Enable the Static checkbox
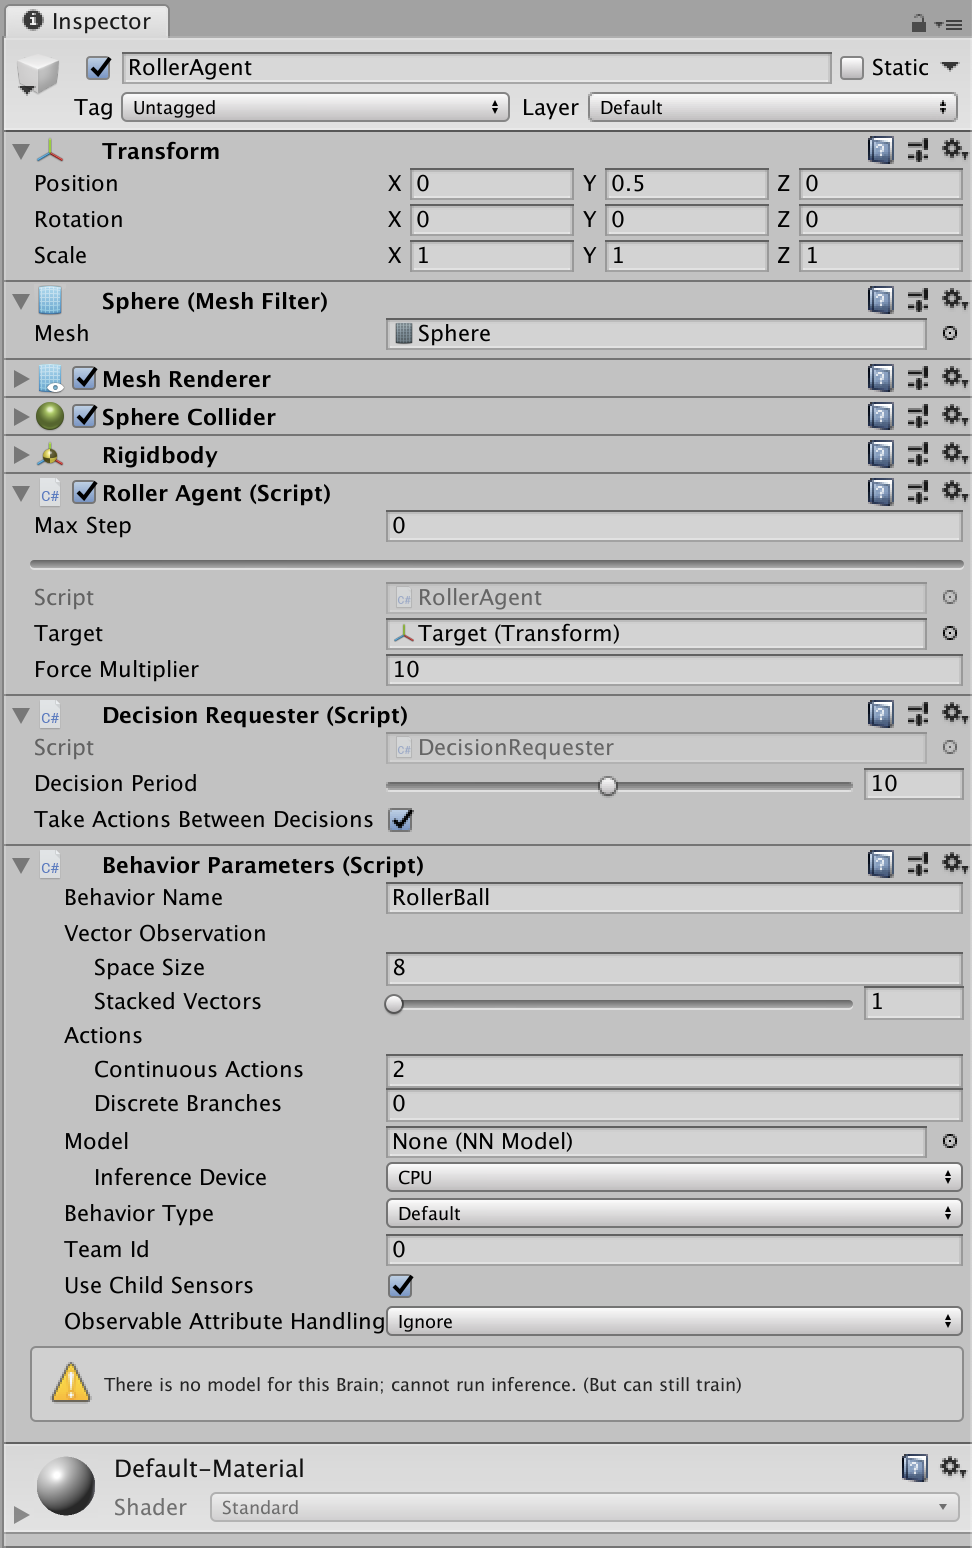Image resolution: width=972 pixels, height=1548 pixels. [852, 67]
